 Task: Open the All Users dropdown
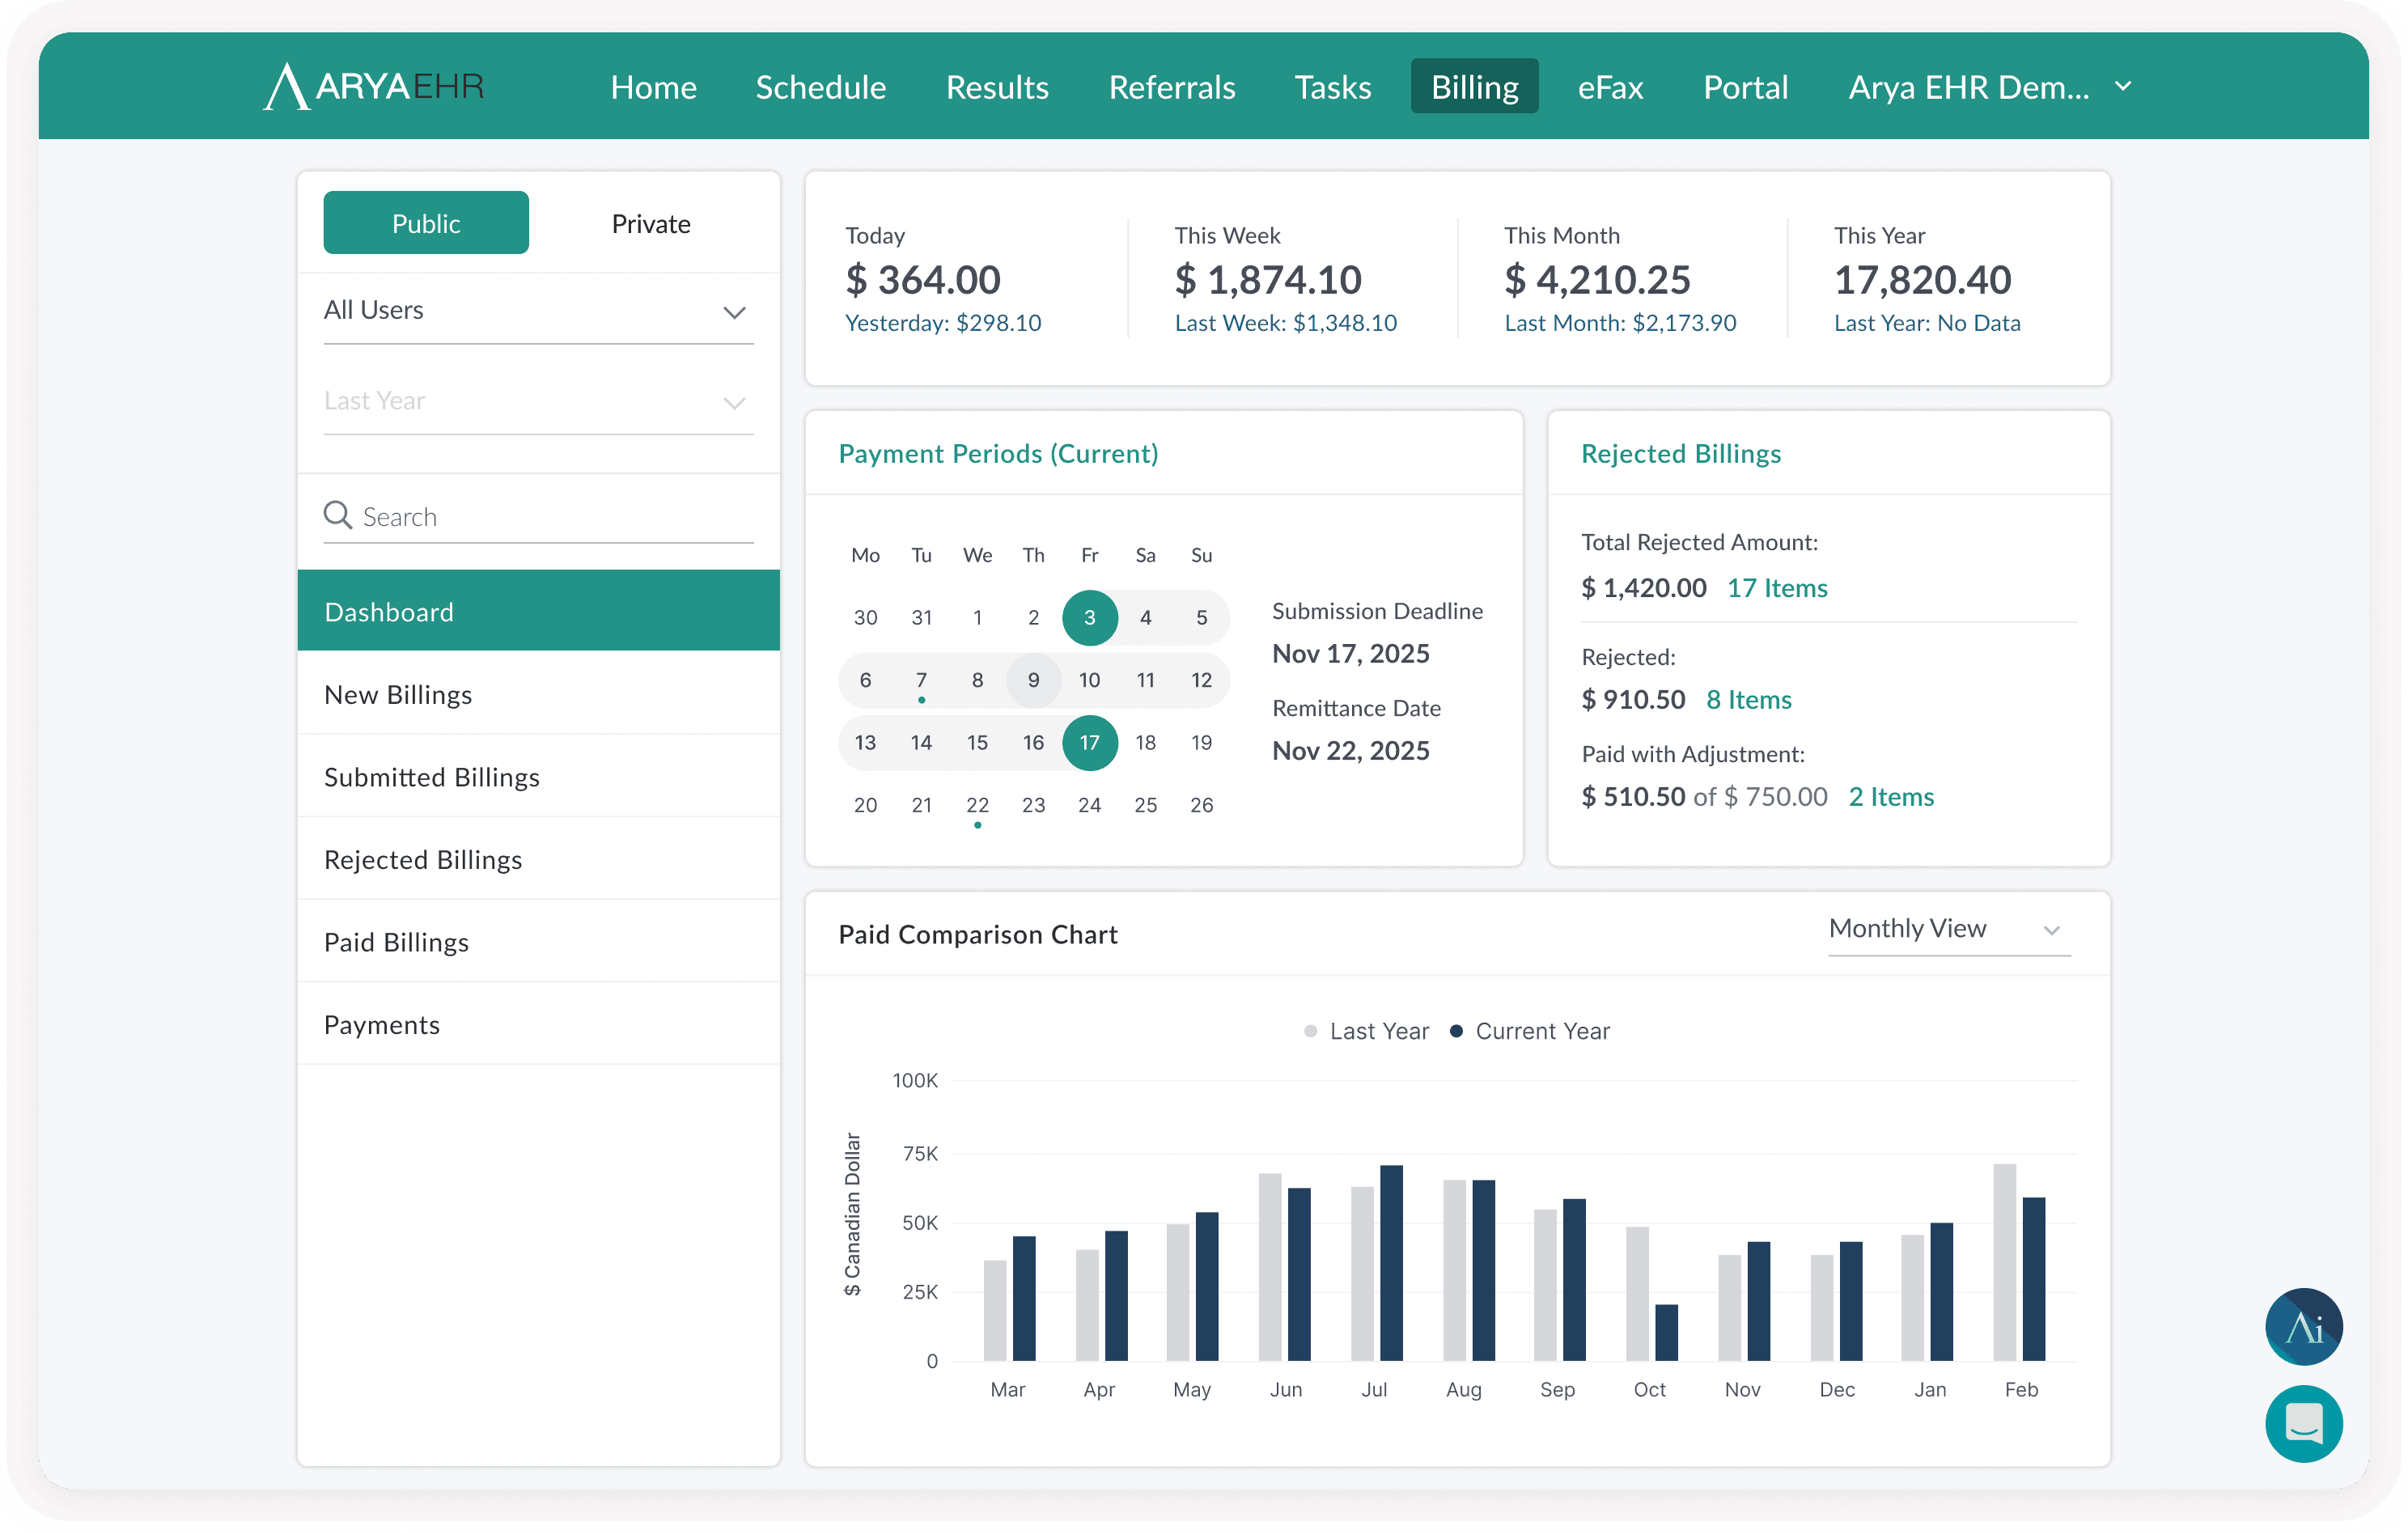[x=538, y=311]
